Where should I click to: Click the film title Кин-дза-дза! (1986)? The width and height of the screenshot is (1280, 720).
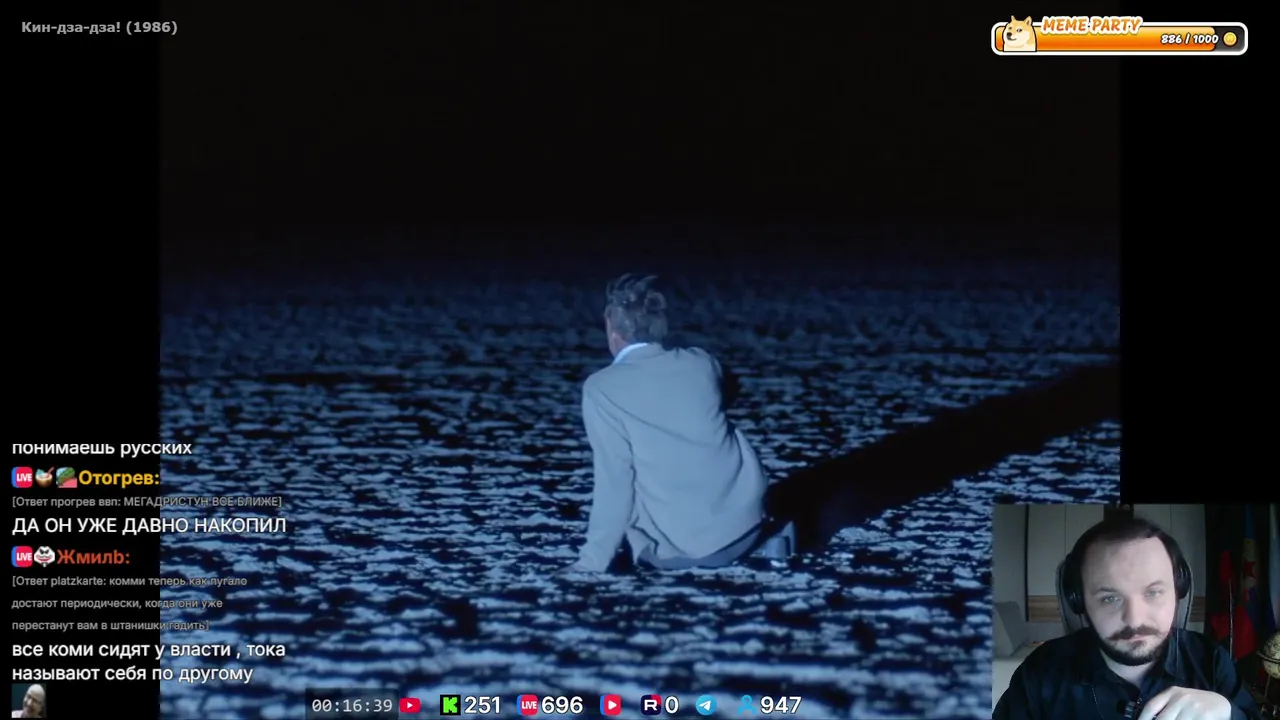(x=99, y=27)
